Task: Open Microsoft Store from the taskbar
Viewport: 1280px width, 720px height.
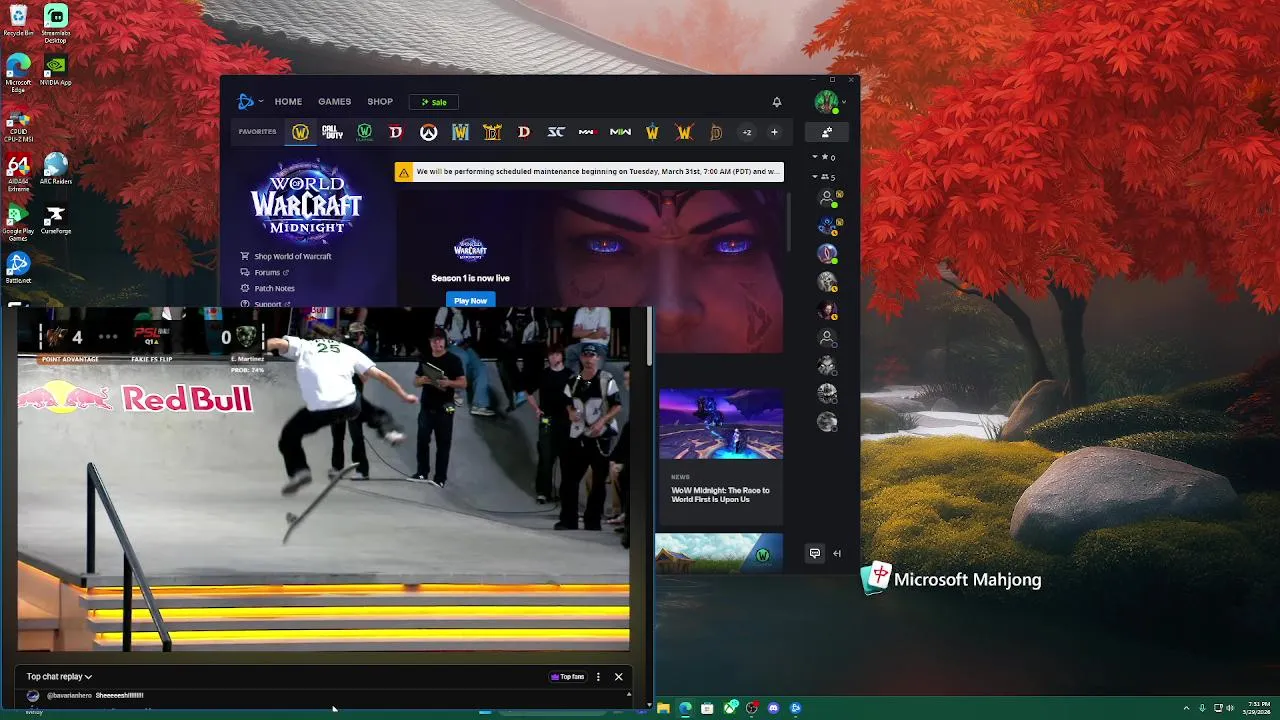Action: (x=707, y=708)
